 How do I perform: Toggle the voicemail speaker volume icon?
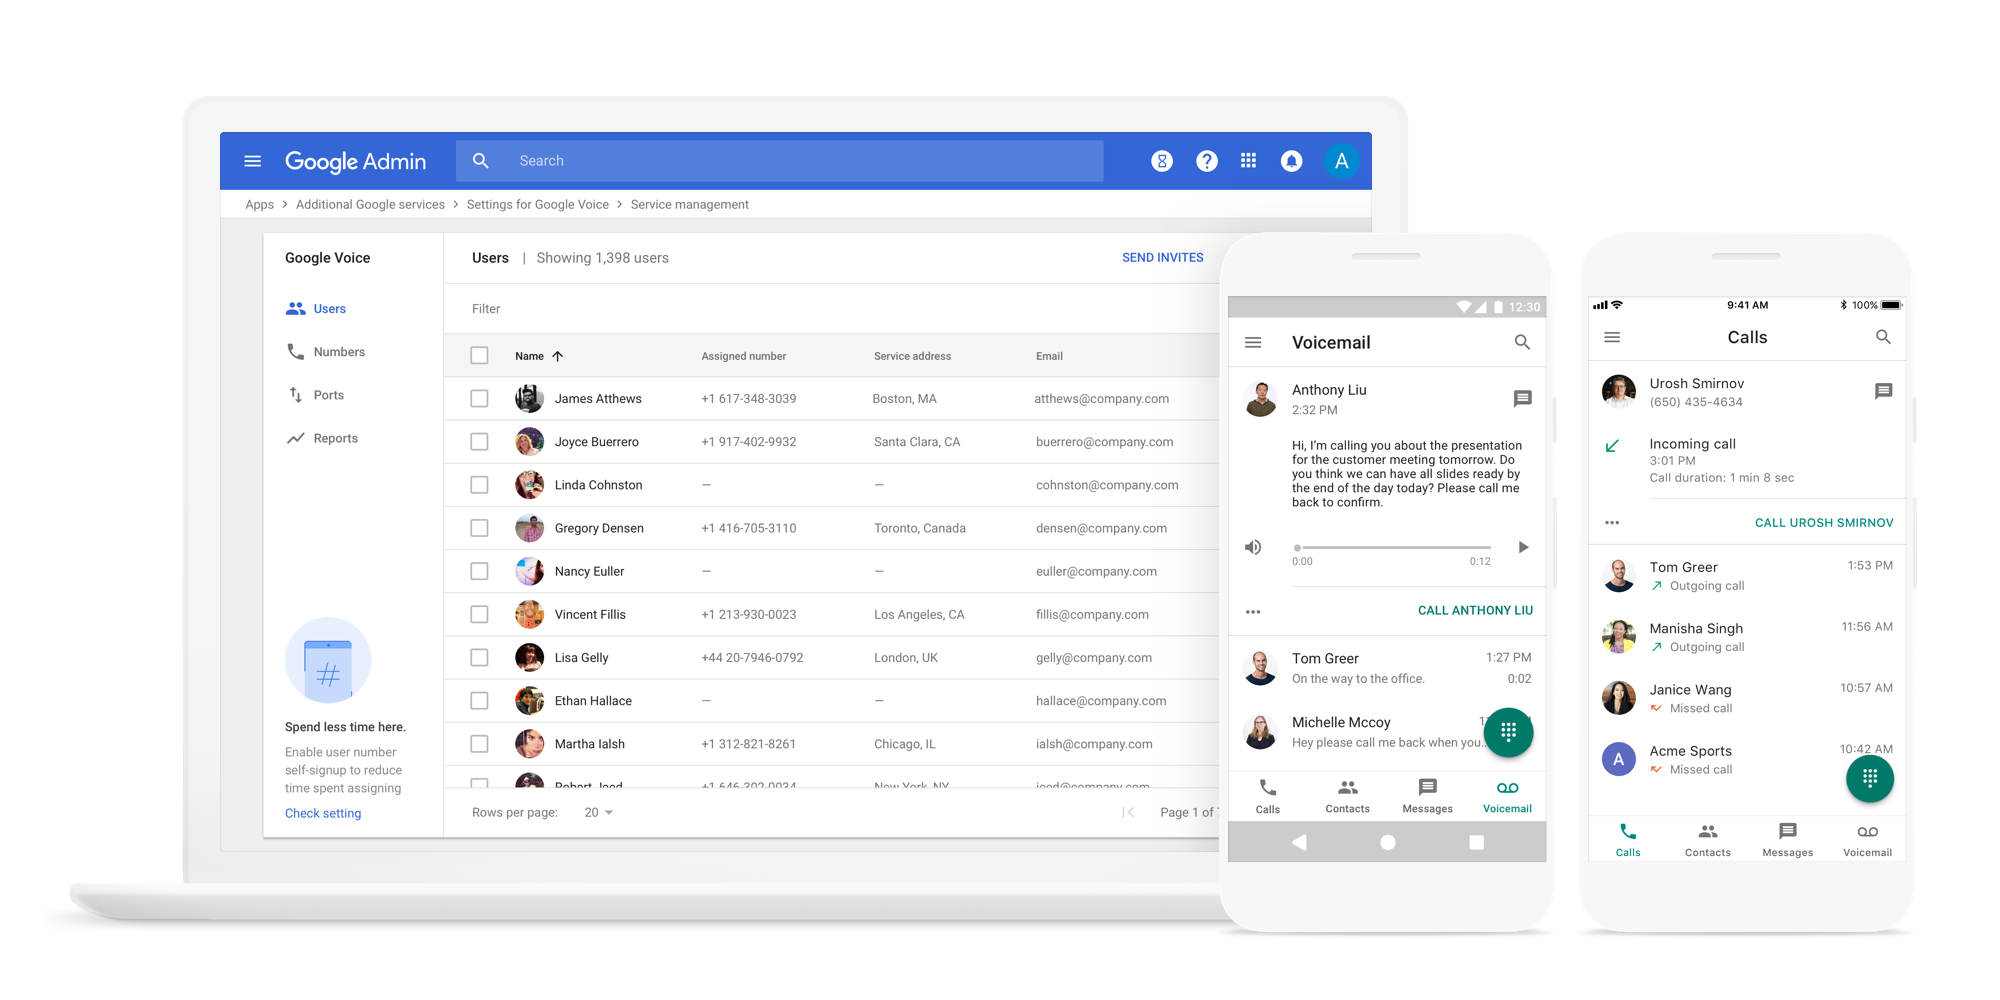[x=1253, y=547]
